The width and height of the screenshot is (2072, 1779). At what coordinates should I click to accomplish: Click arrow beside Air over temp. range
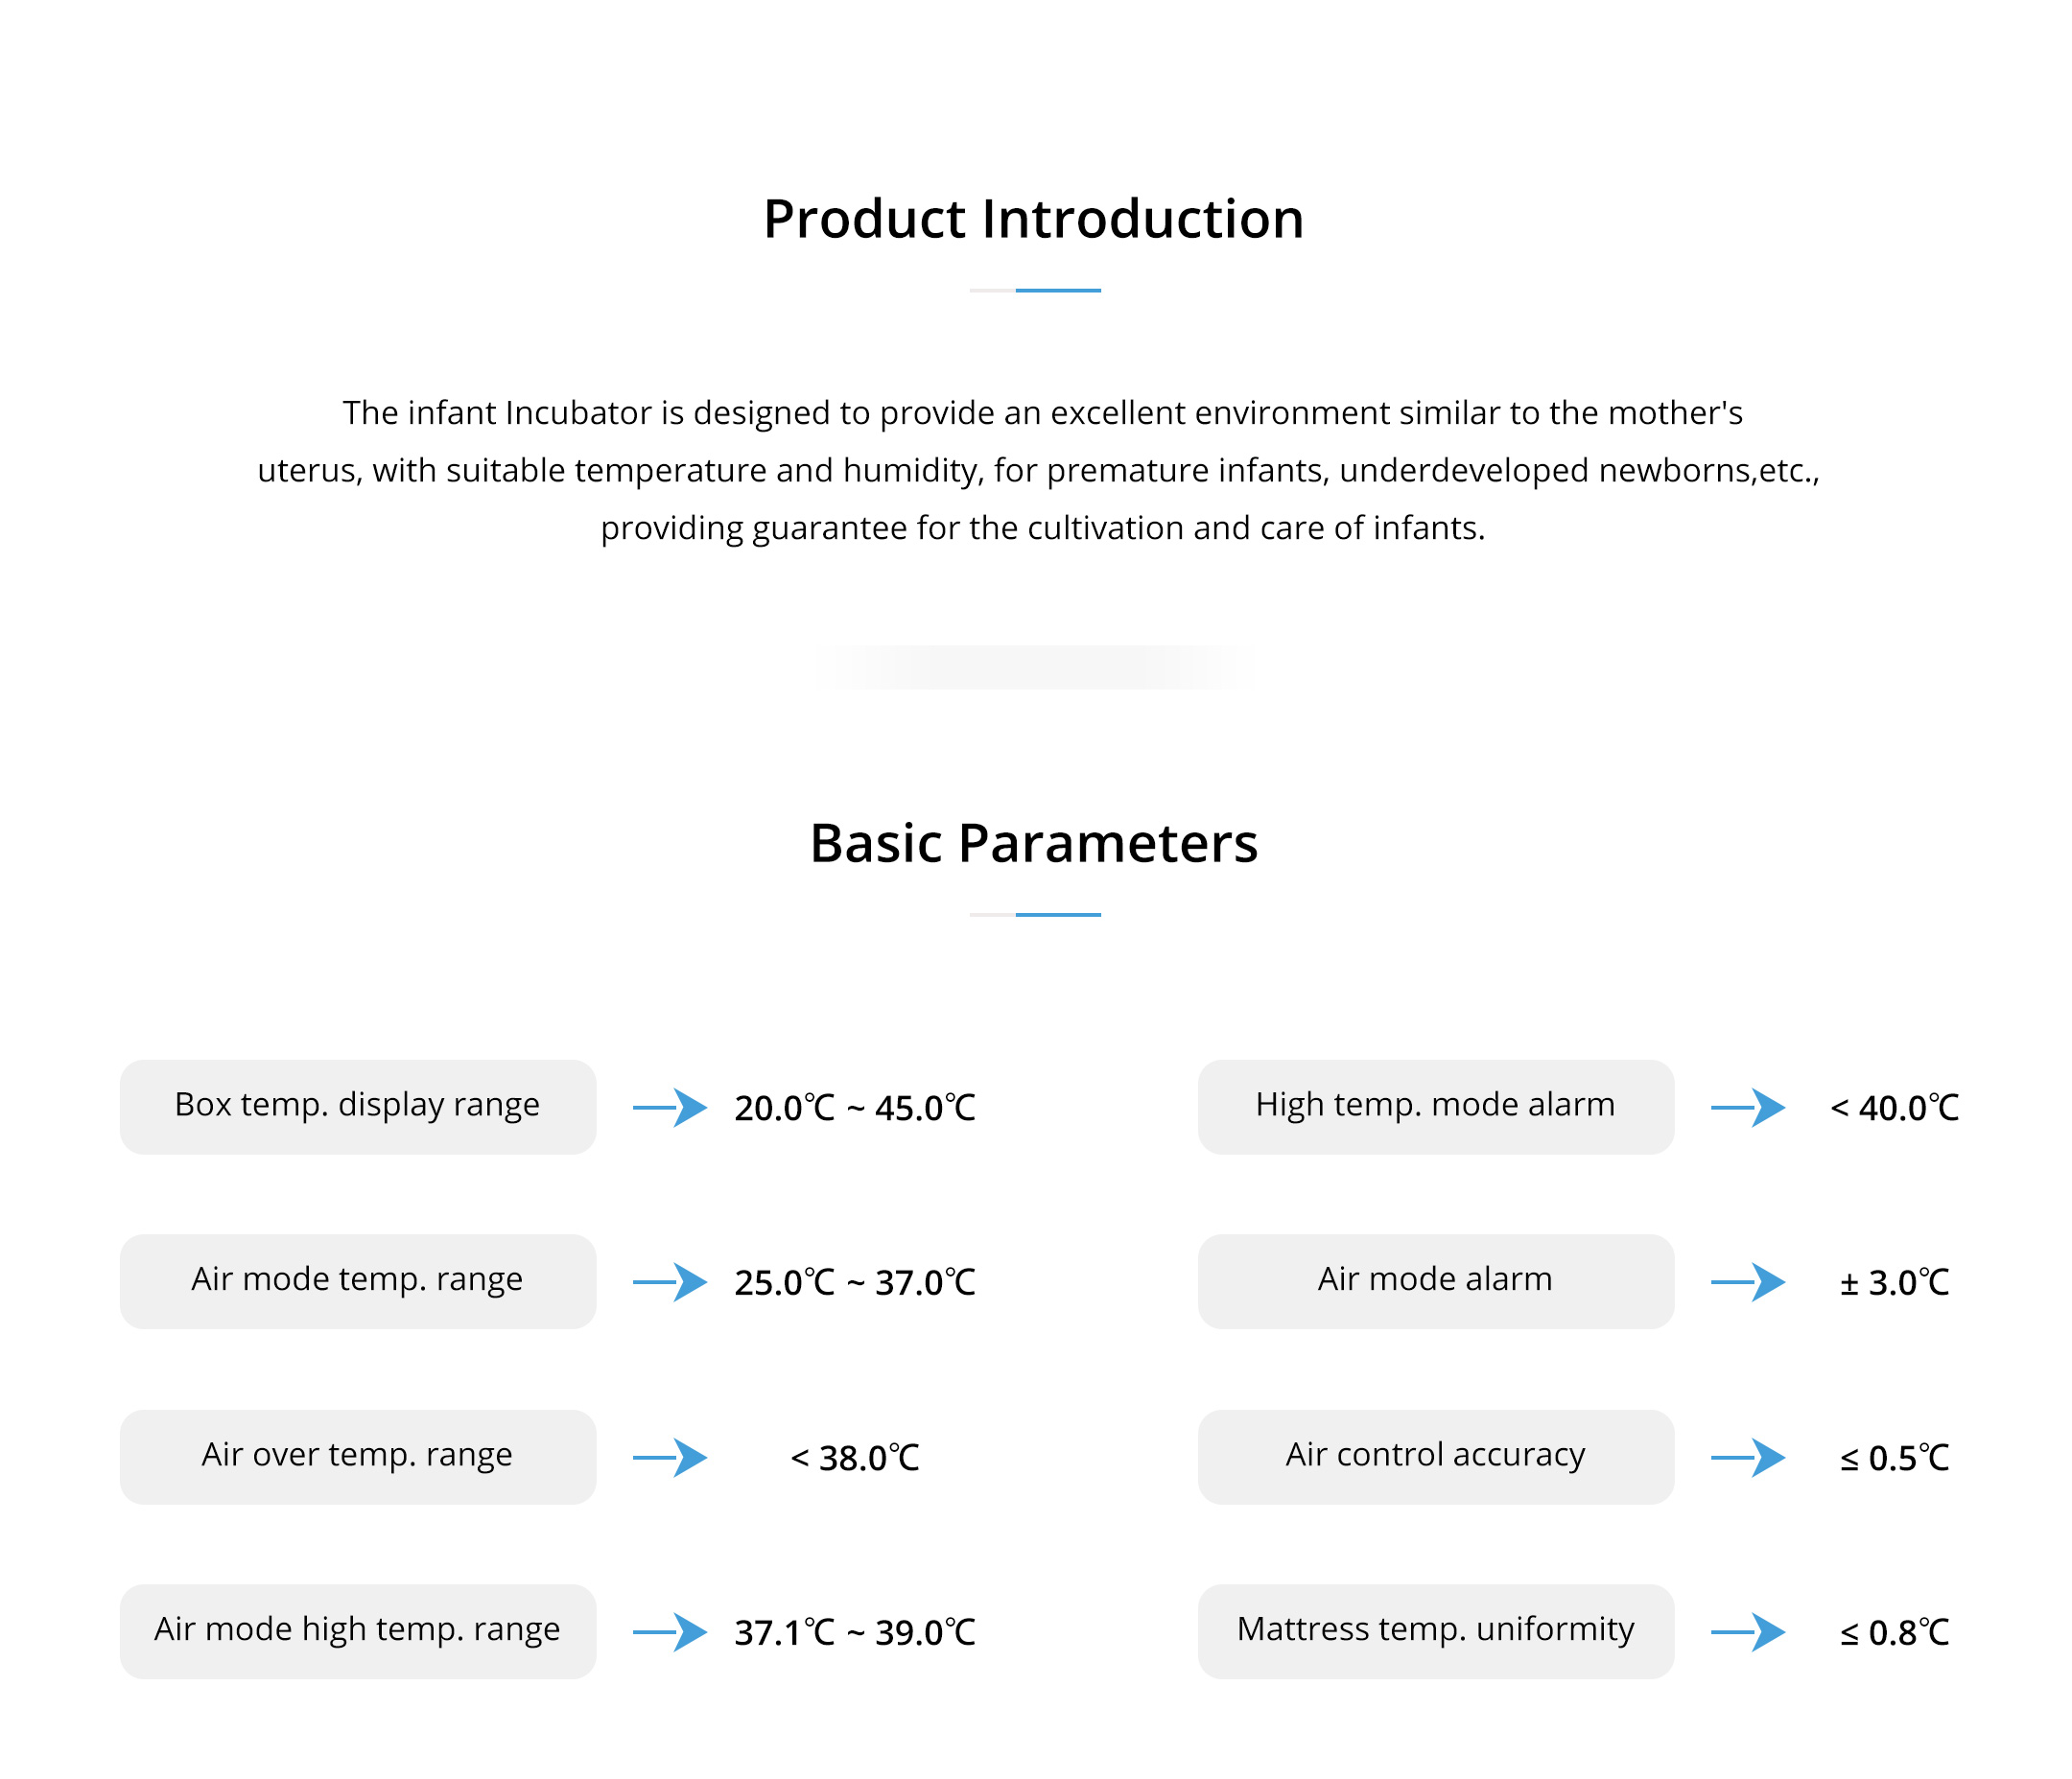[x=670, y=1458]
